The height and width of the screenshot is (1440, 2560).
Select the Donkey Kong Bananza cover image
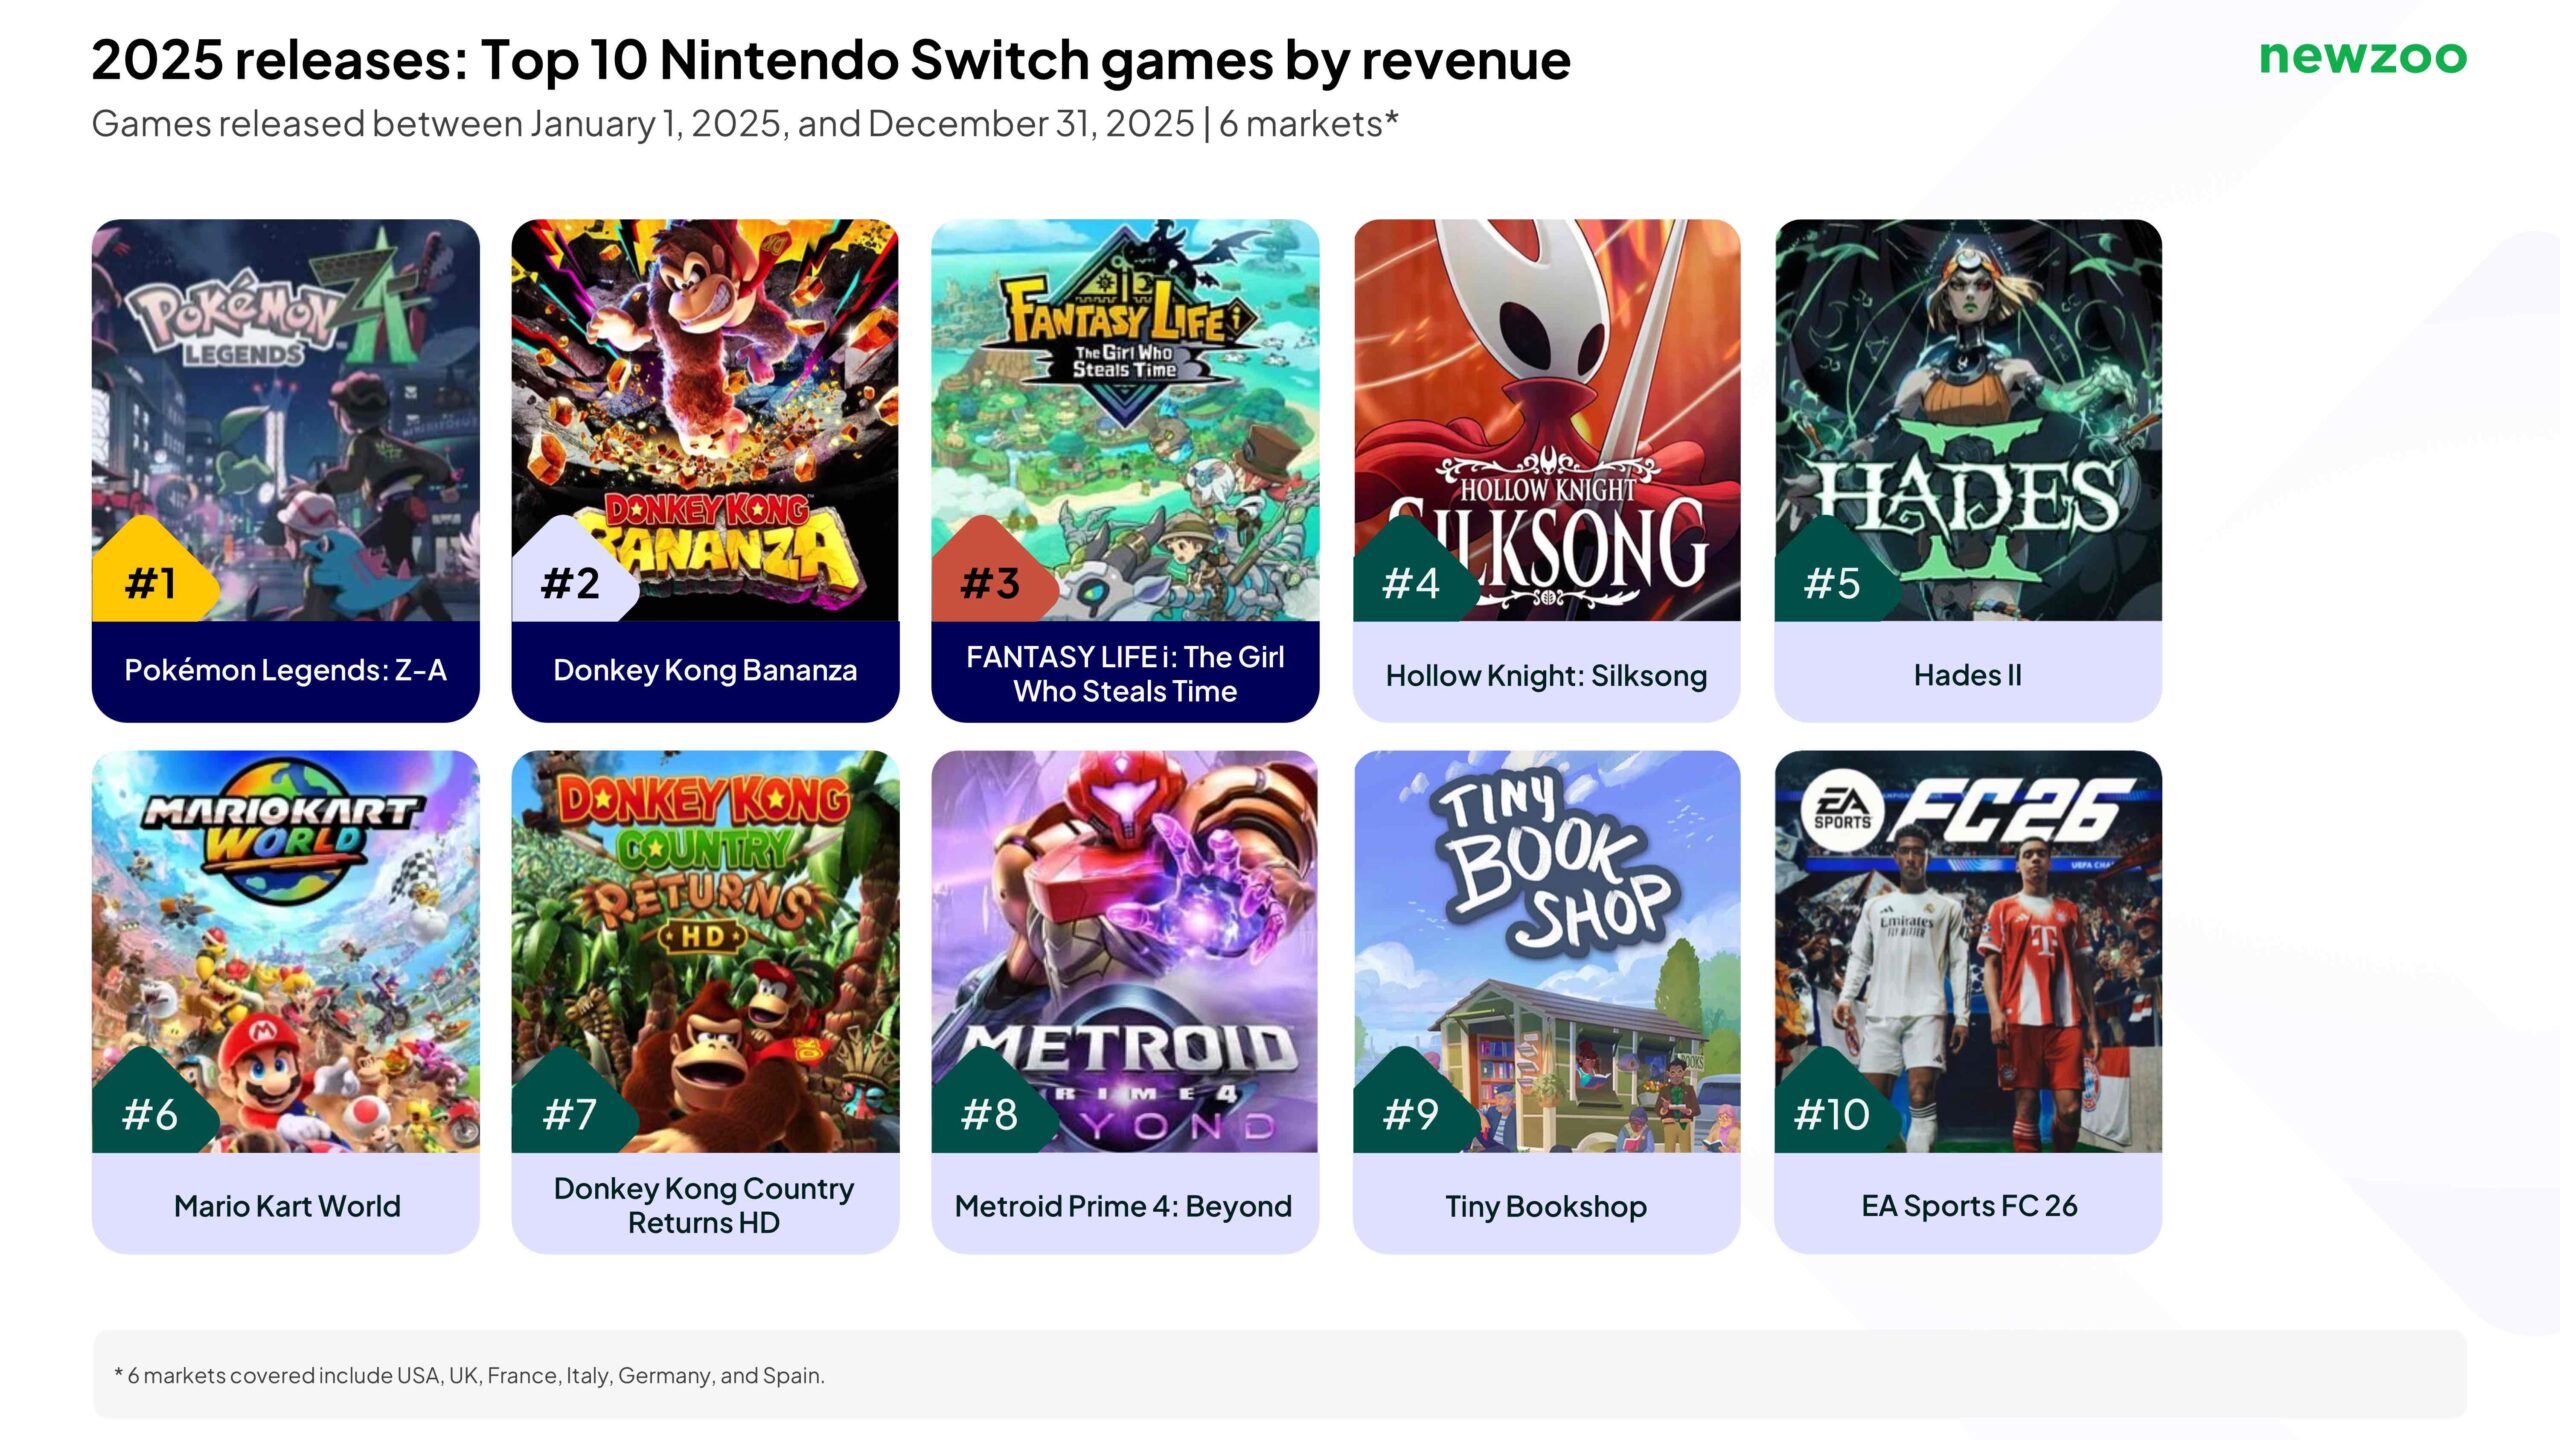pos(705,400)
